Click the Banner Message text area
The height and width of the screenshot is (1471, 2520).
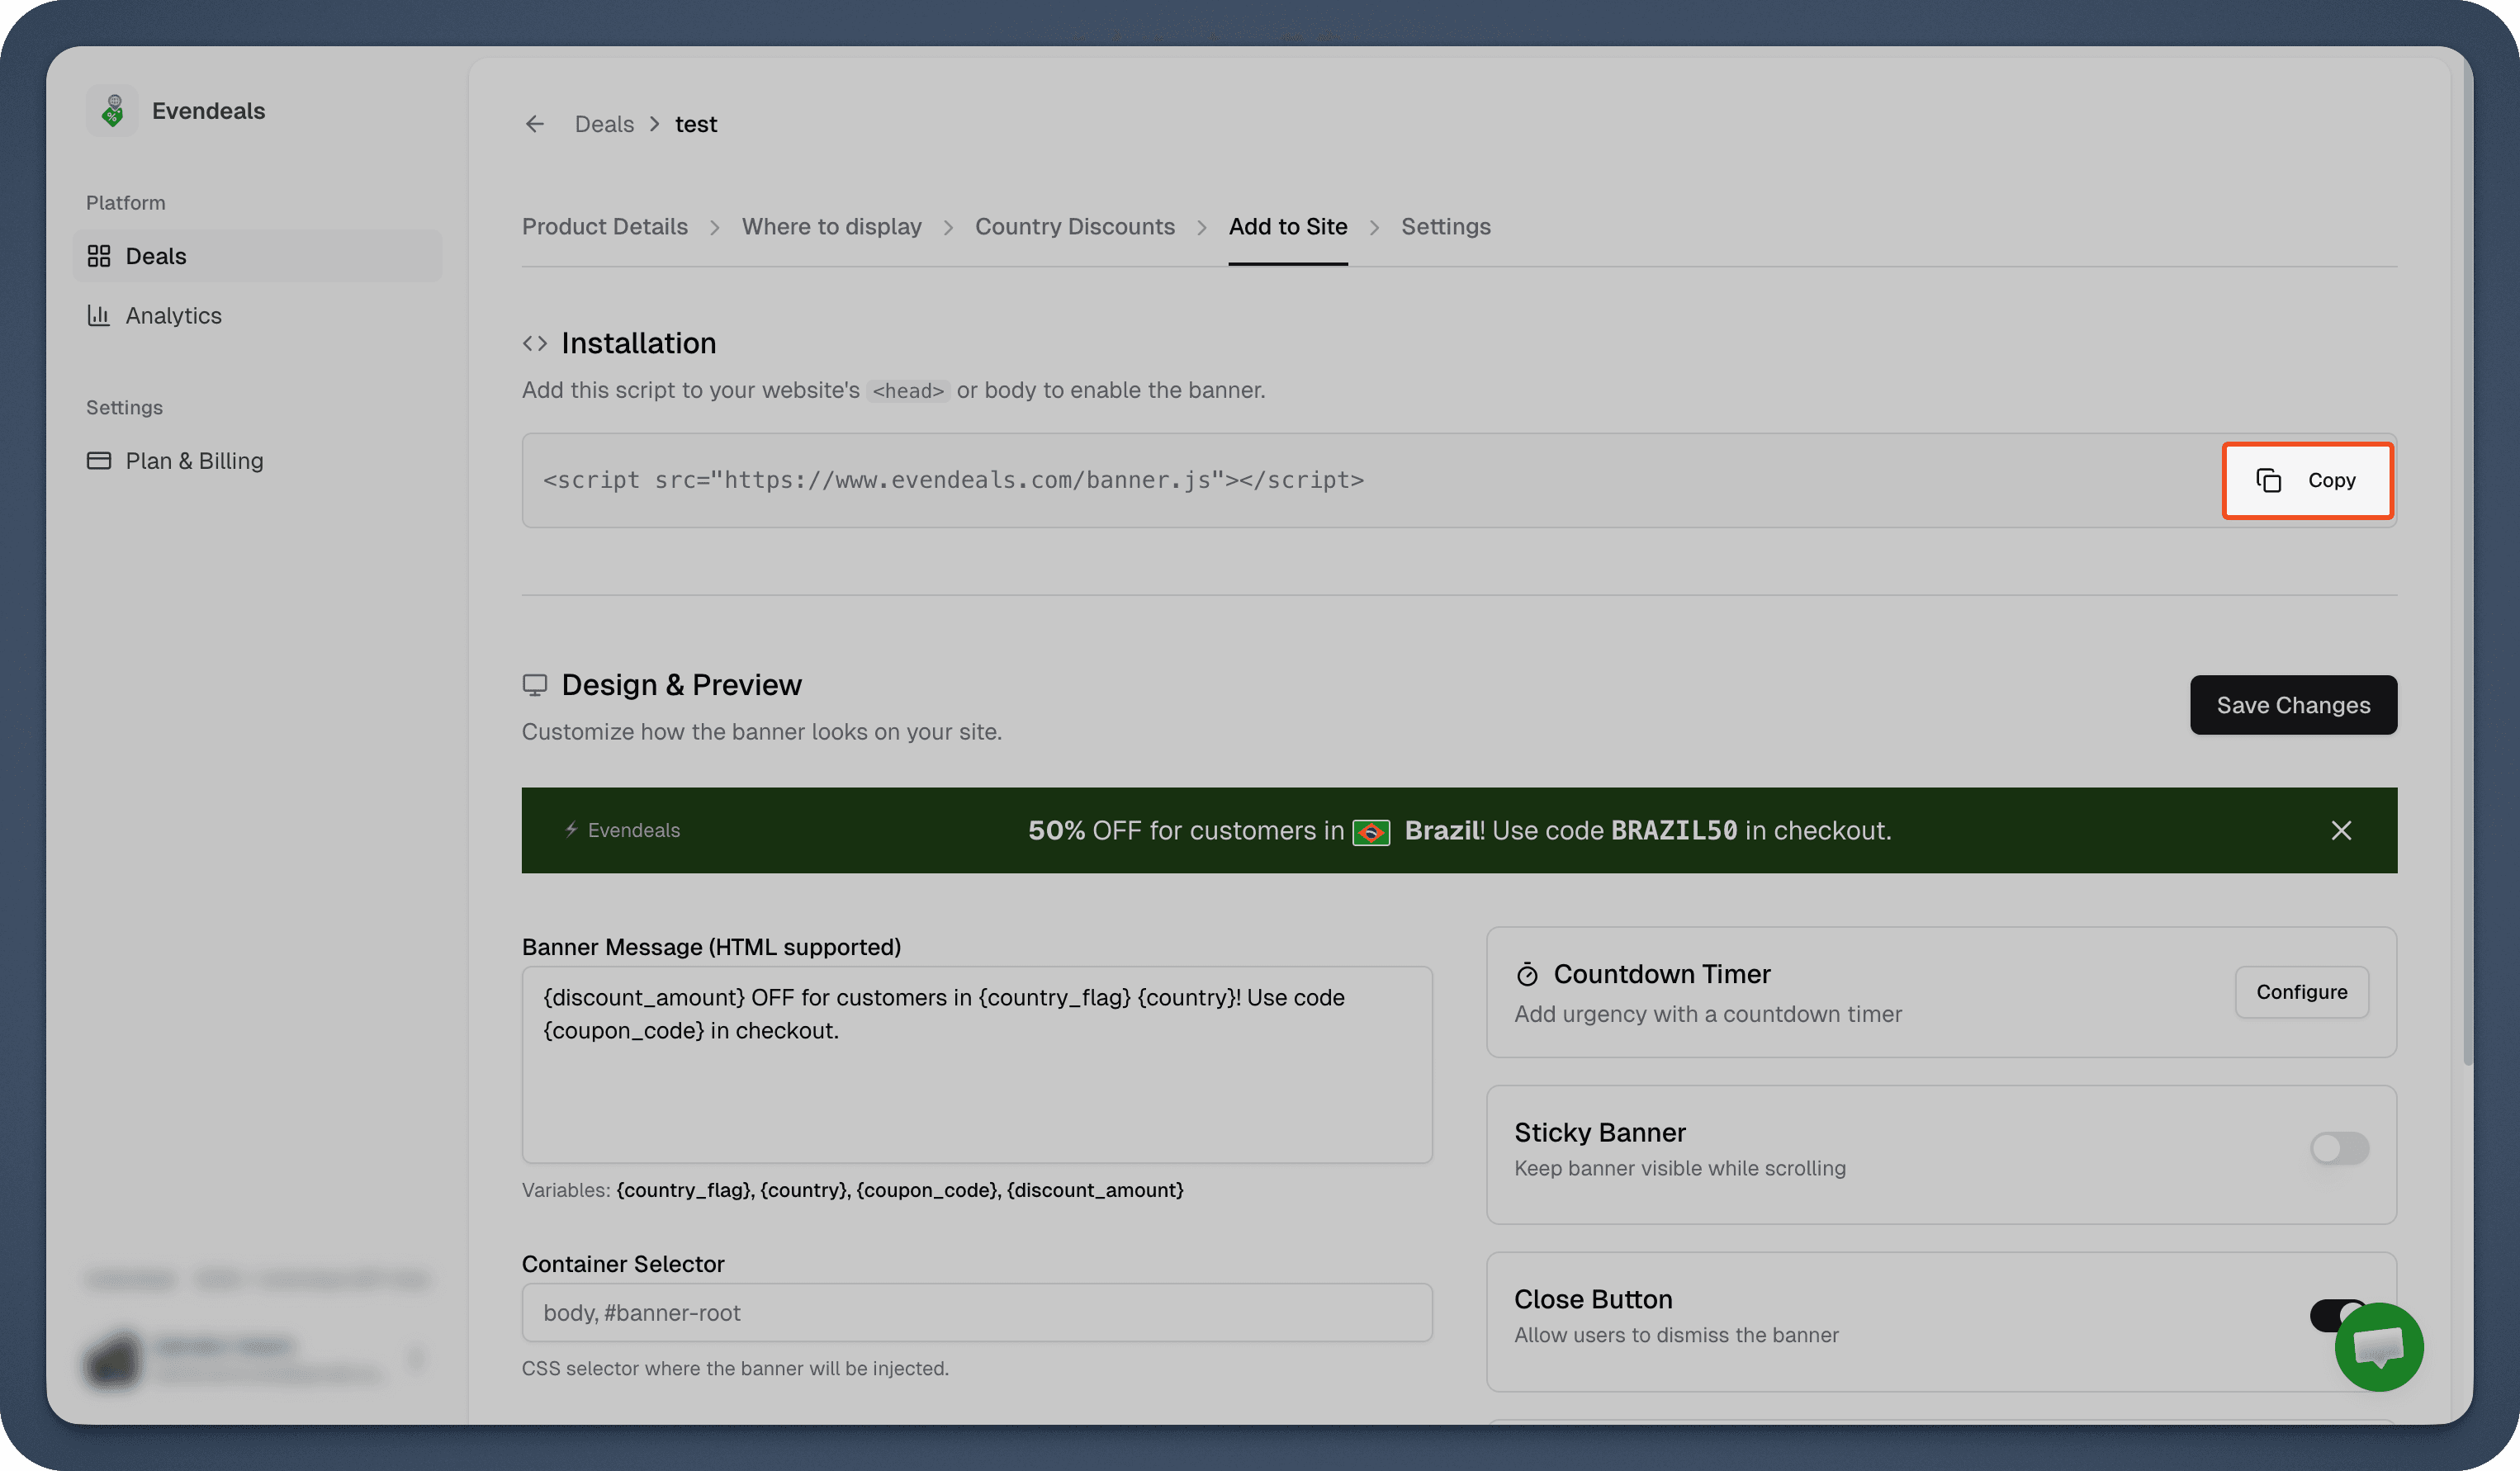(x=977, y=1065)
